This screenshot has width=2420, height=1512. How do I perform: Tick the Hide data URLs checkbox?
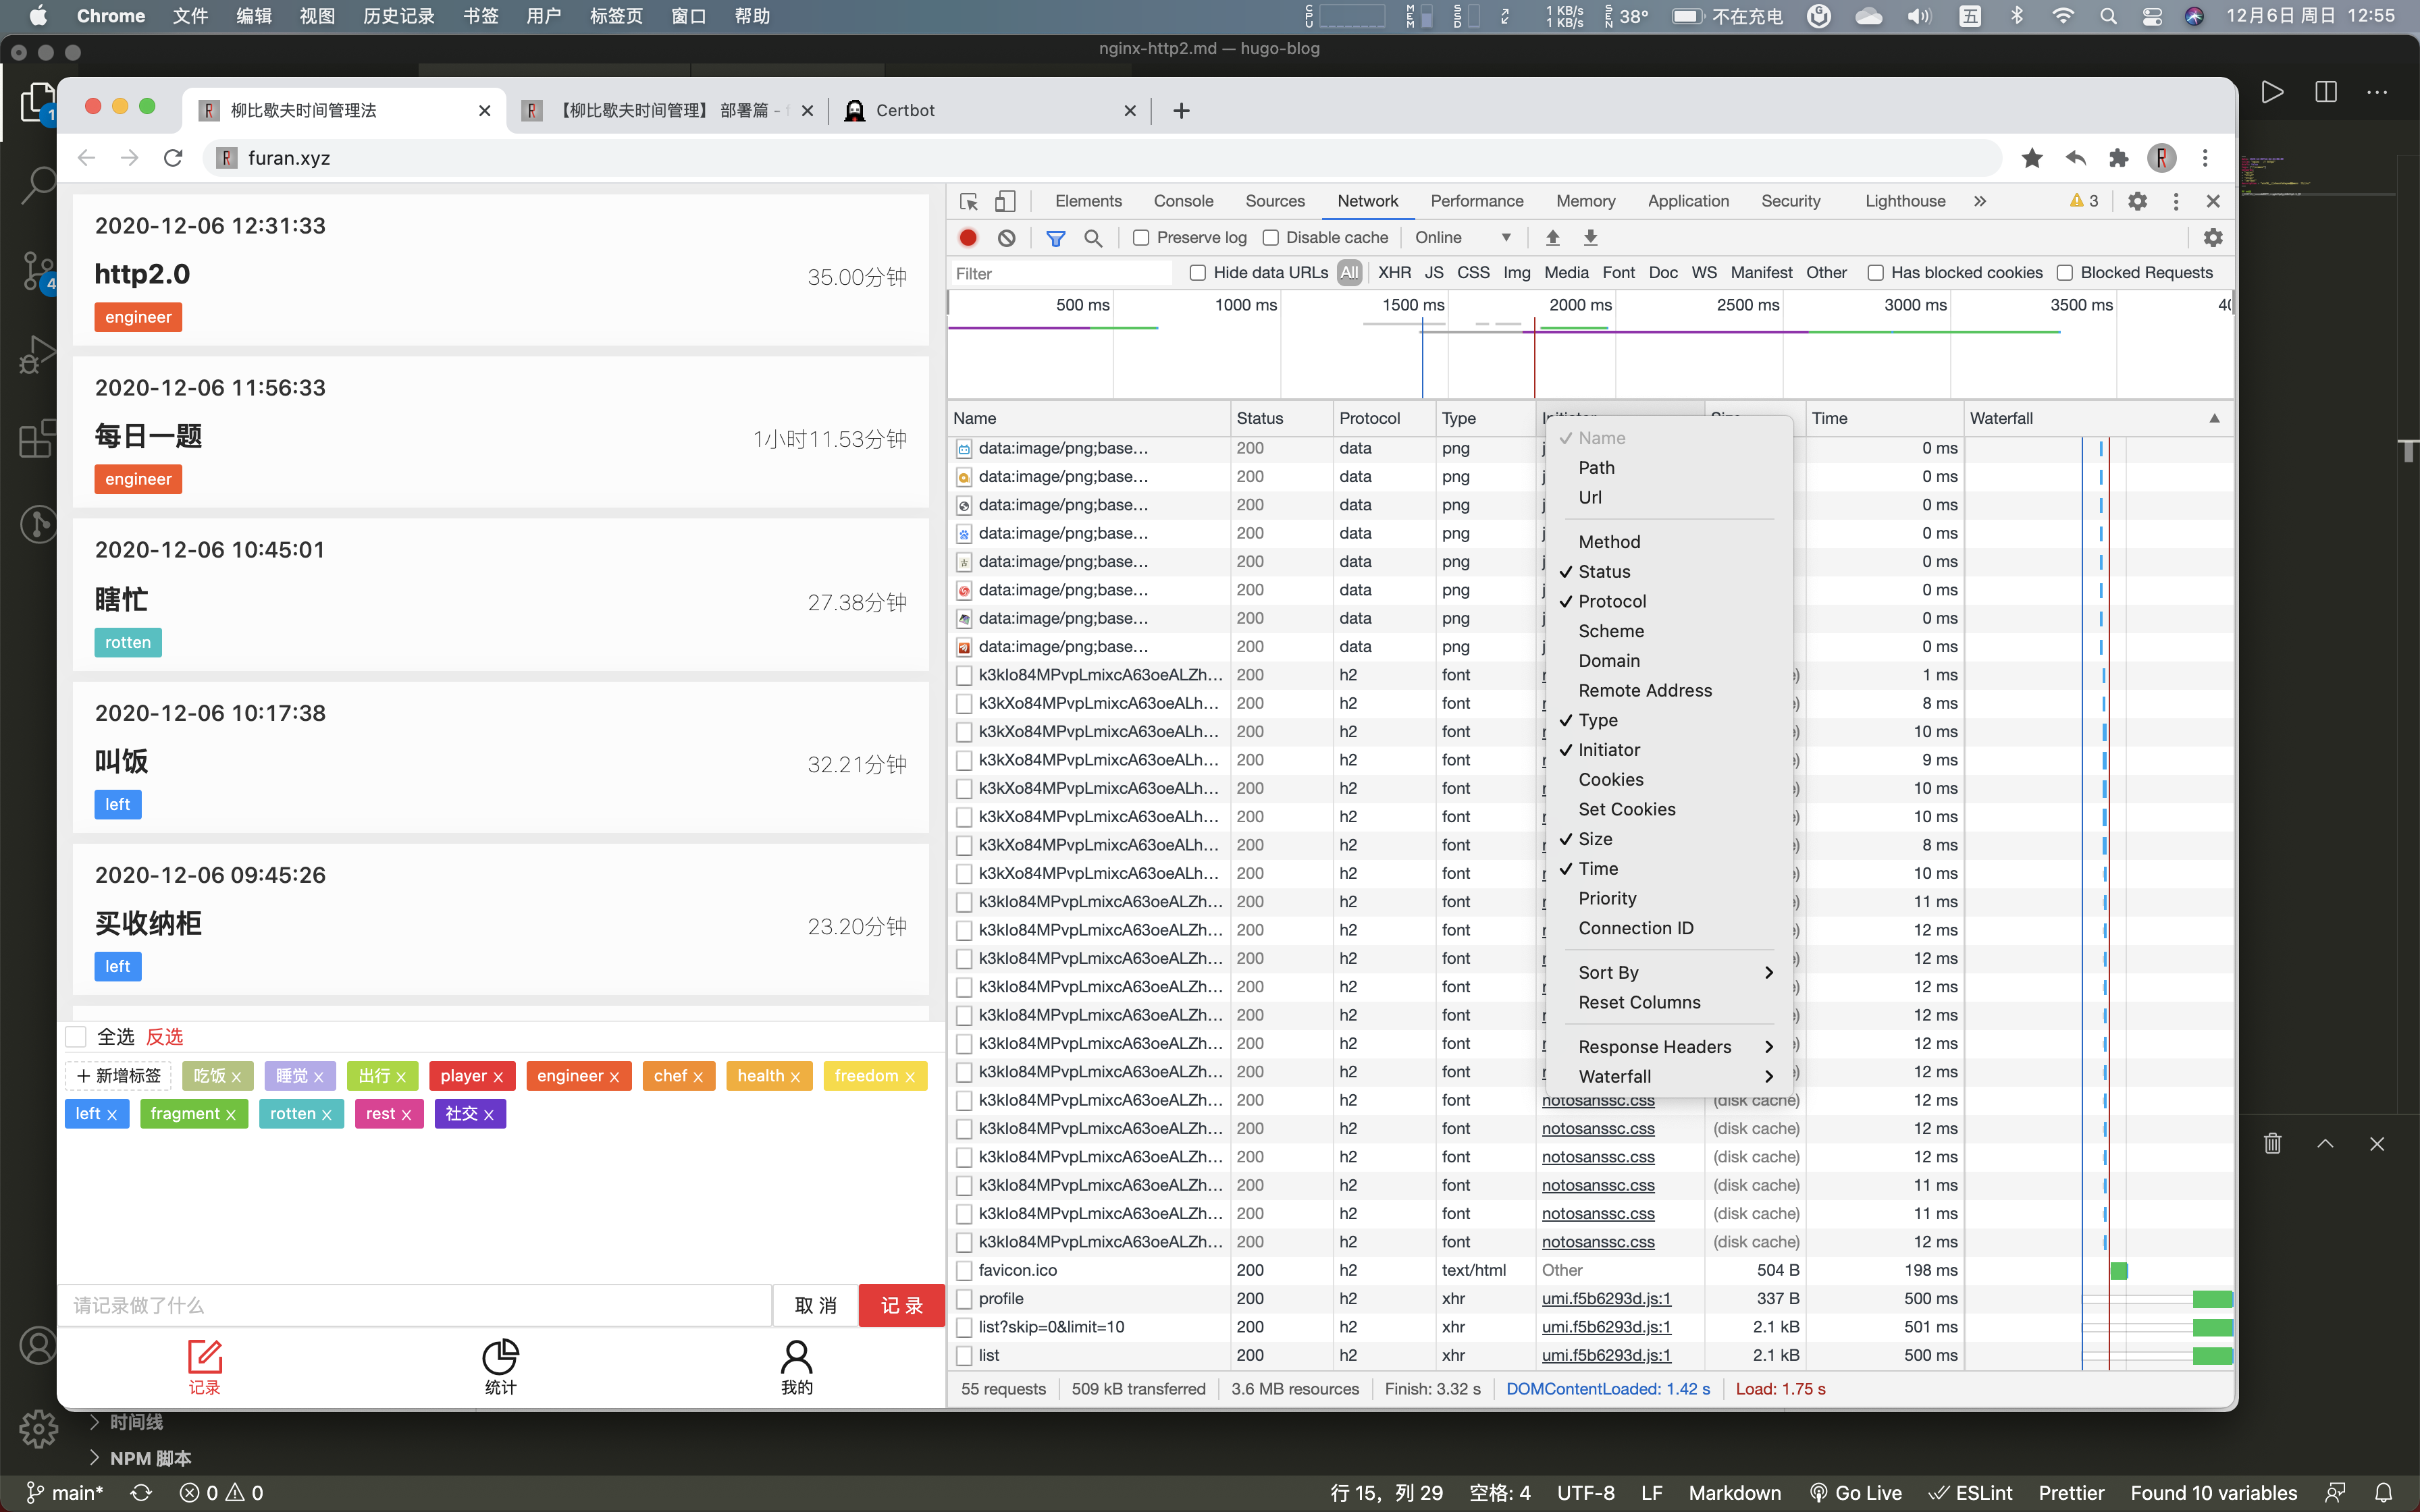[1197, 272]
